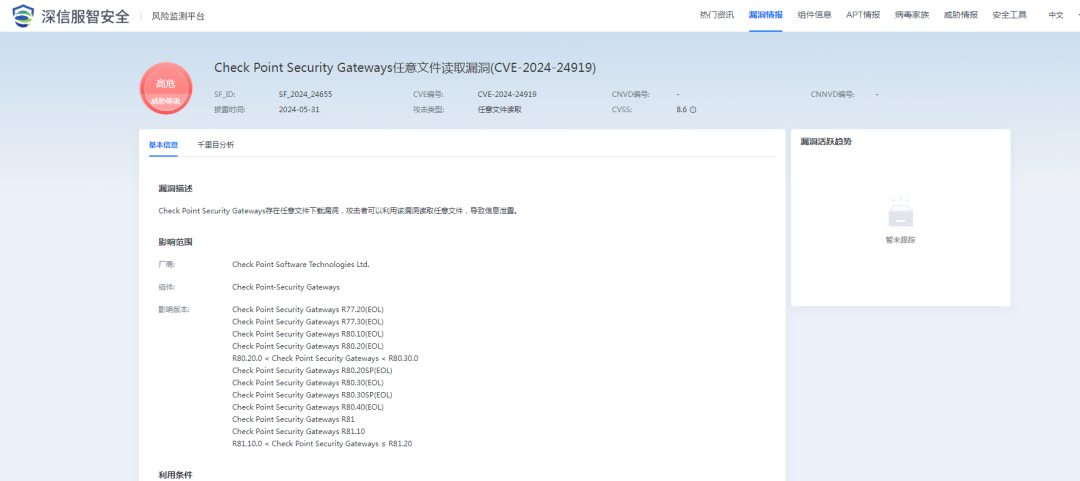
Task: Click the version row R80.30SP(EOL)
Action: coord(312,395)
